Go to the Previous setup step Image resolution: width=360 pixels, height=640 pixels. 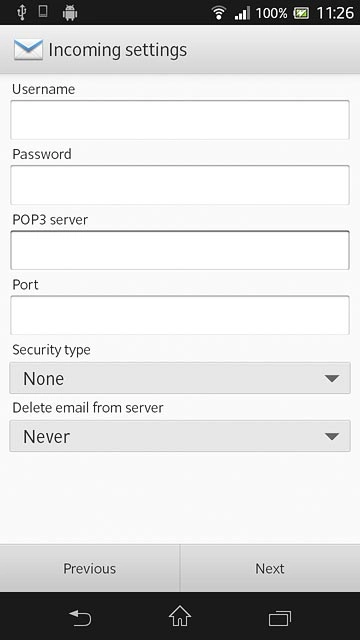pos(90,568)
